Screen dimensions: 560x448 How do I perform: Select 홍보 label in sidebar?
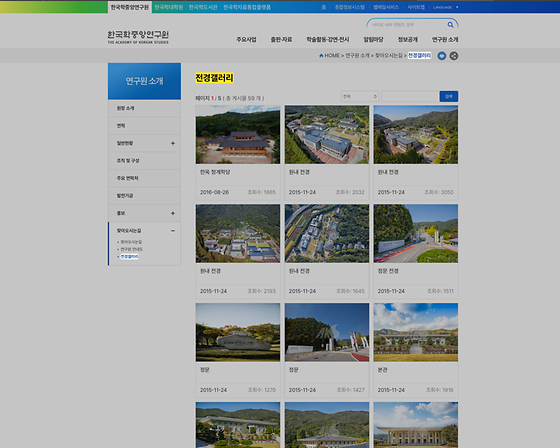point(121,213)
